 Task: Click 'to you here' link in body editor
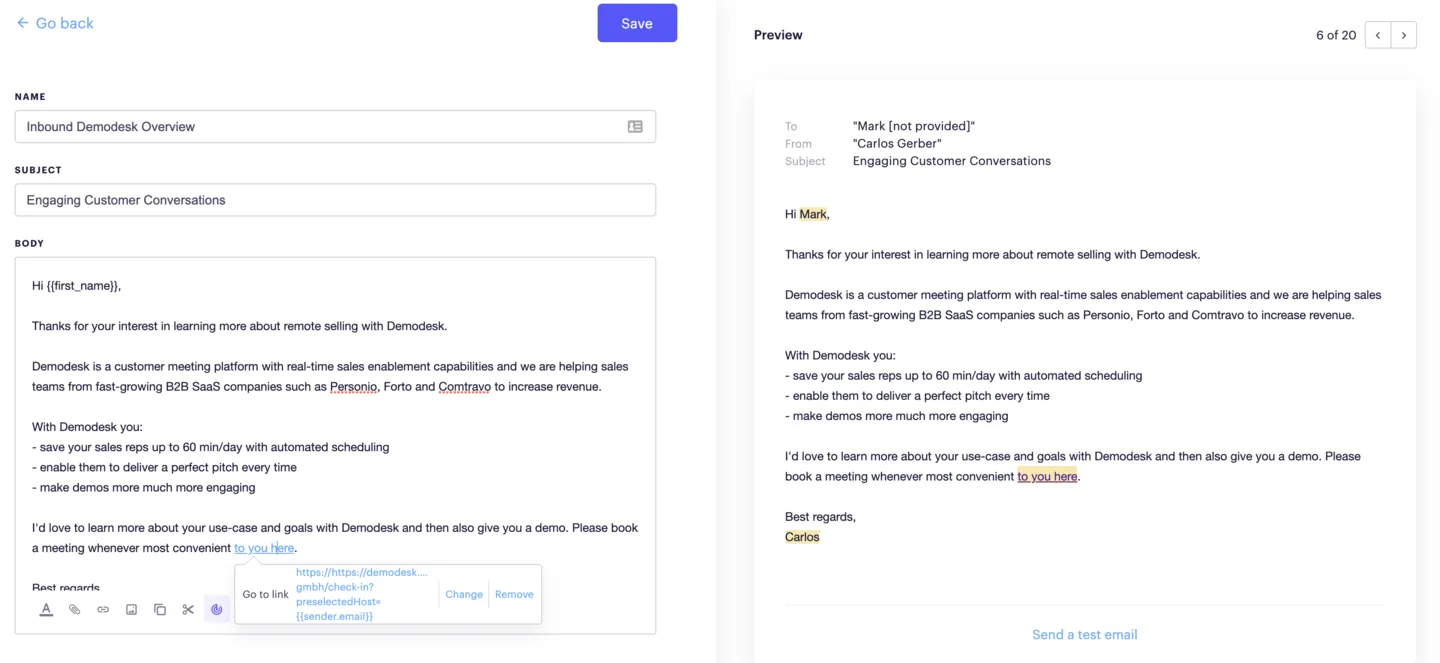264,548
